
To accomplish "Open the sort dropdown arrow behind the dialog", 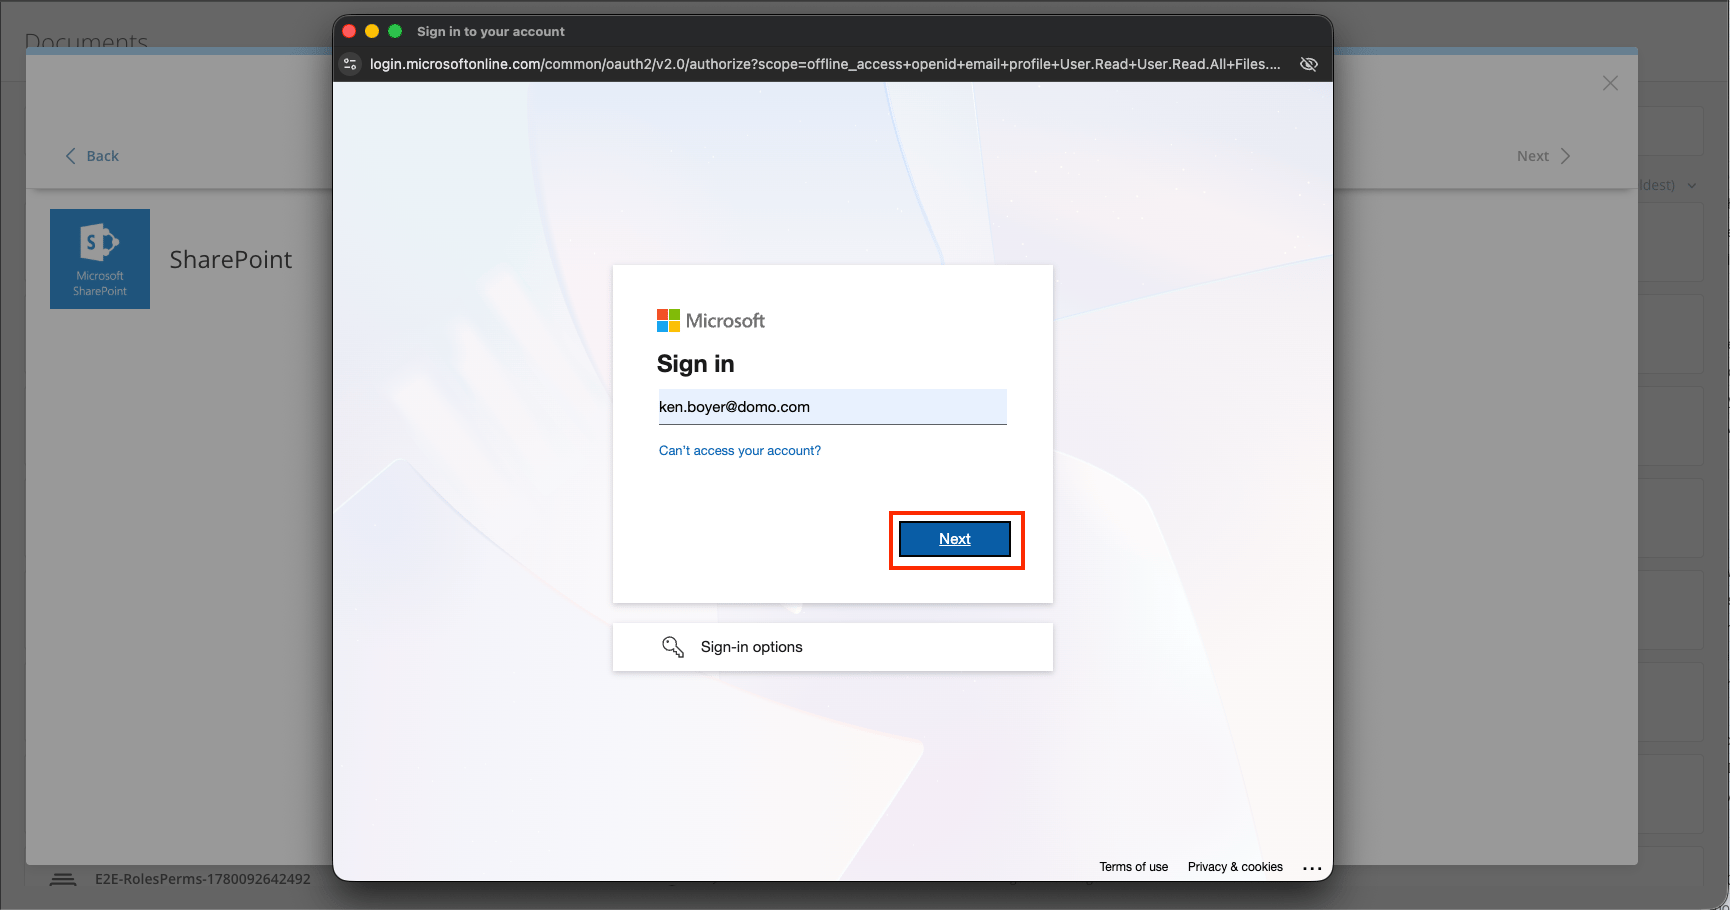I will pos(1692,186).
